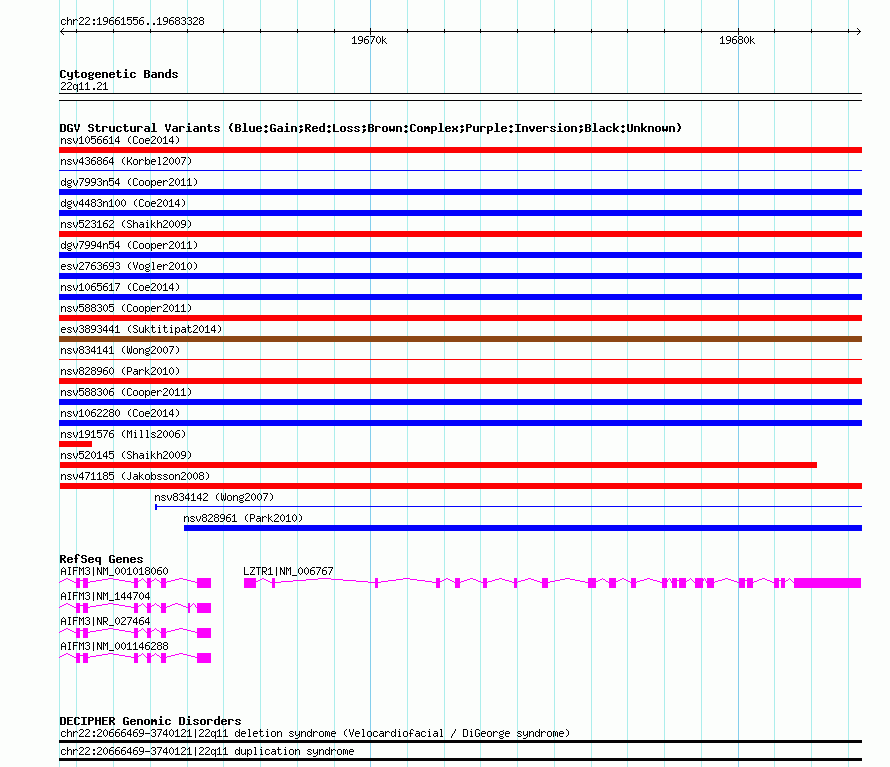The height and width of the screenshot is (767, 890).
Task: Click the red nsv520145 loss bar
Action: pyautogui.click(x=438, y=465)
